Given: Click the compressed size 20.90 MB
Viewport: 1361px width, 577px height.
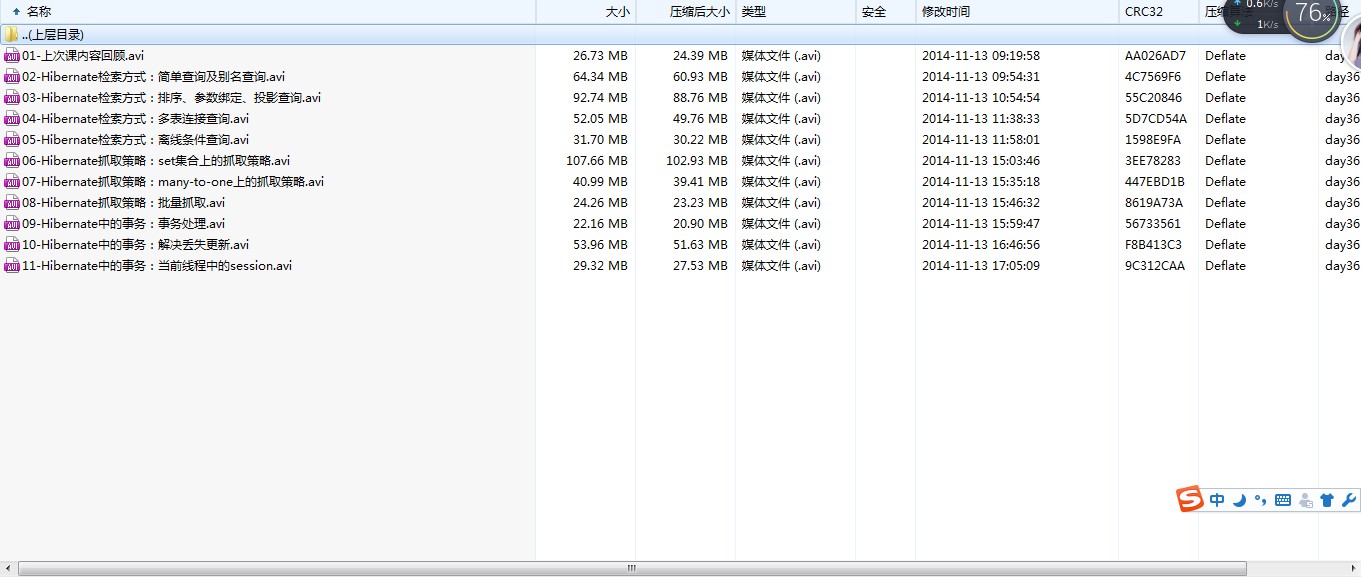Looking at the screenshot, I should [x=700, y=224].
